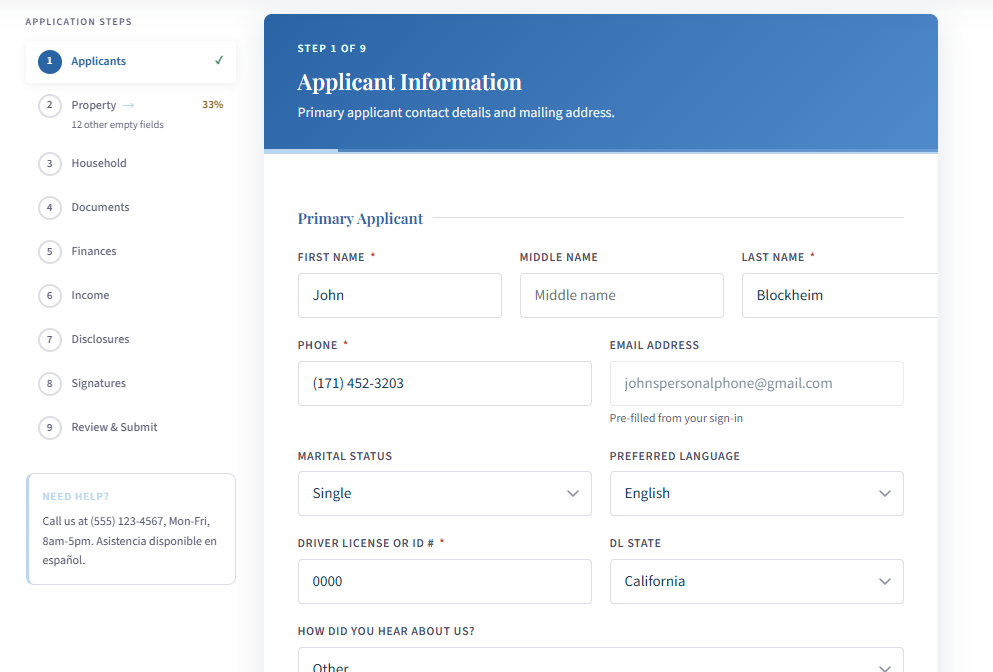Click '12 other empty fields' text
The height and width of the screenshot is (672, 993).
[117, 125]
